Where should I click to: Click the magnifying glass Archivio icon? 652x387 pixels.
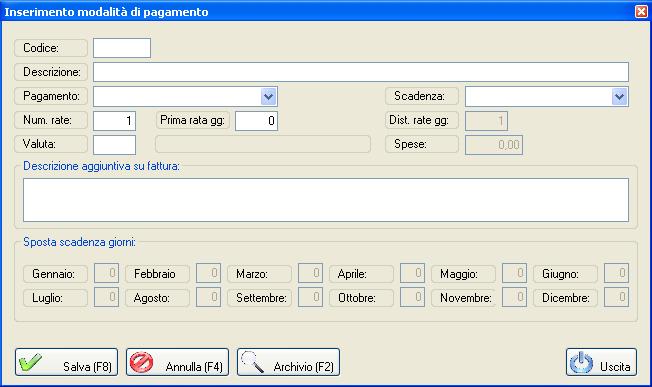252,362
